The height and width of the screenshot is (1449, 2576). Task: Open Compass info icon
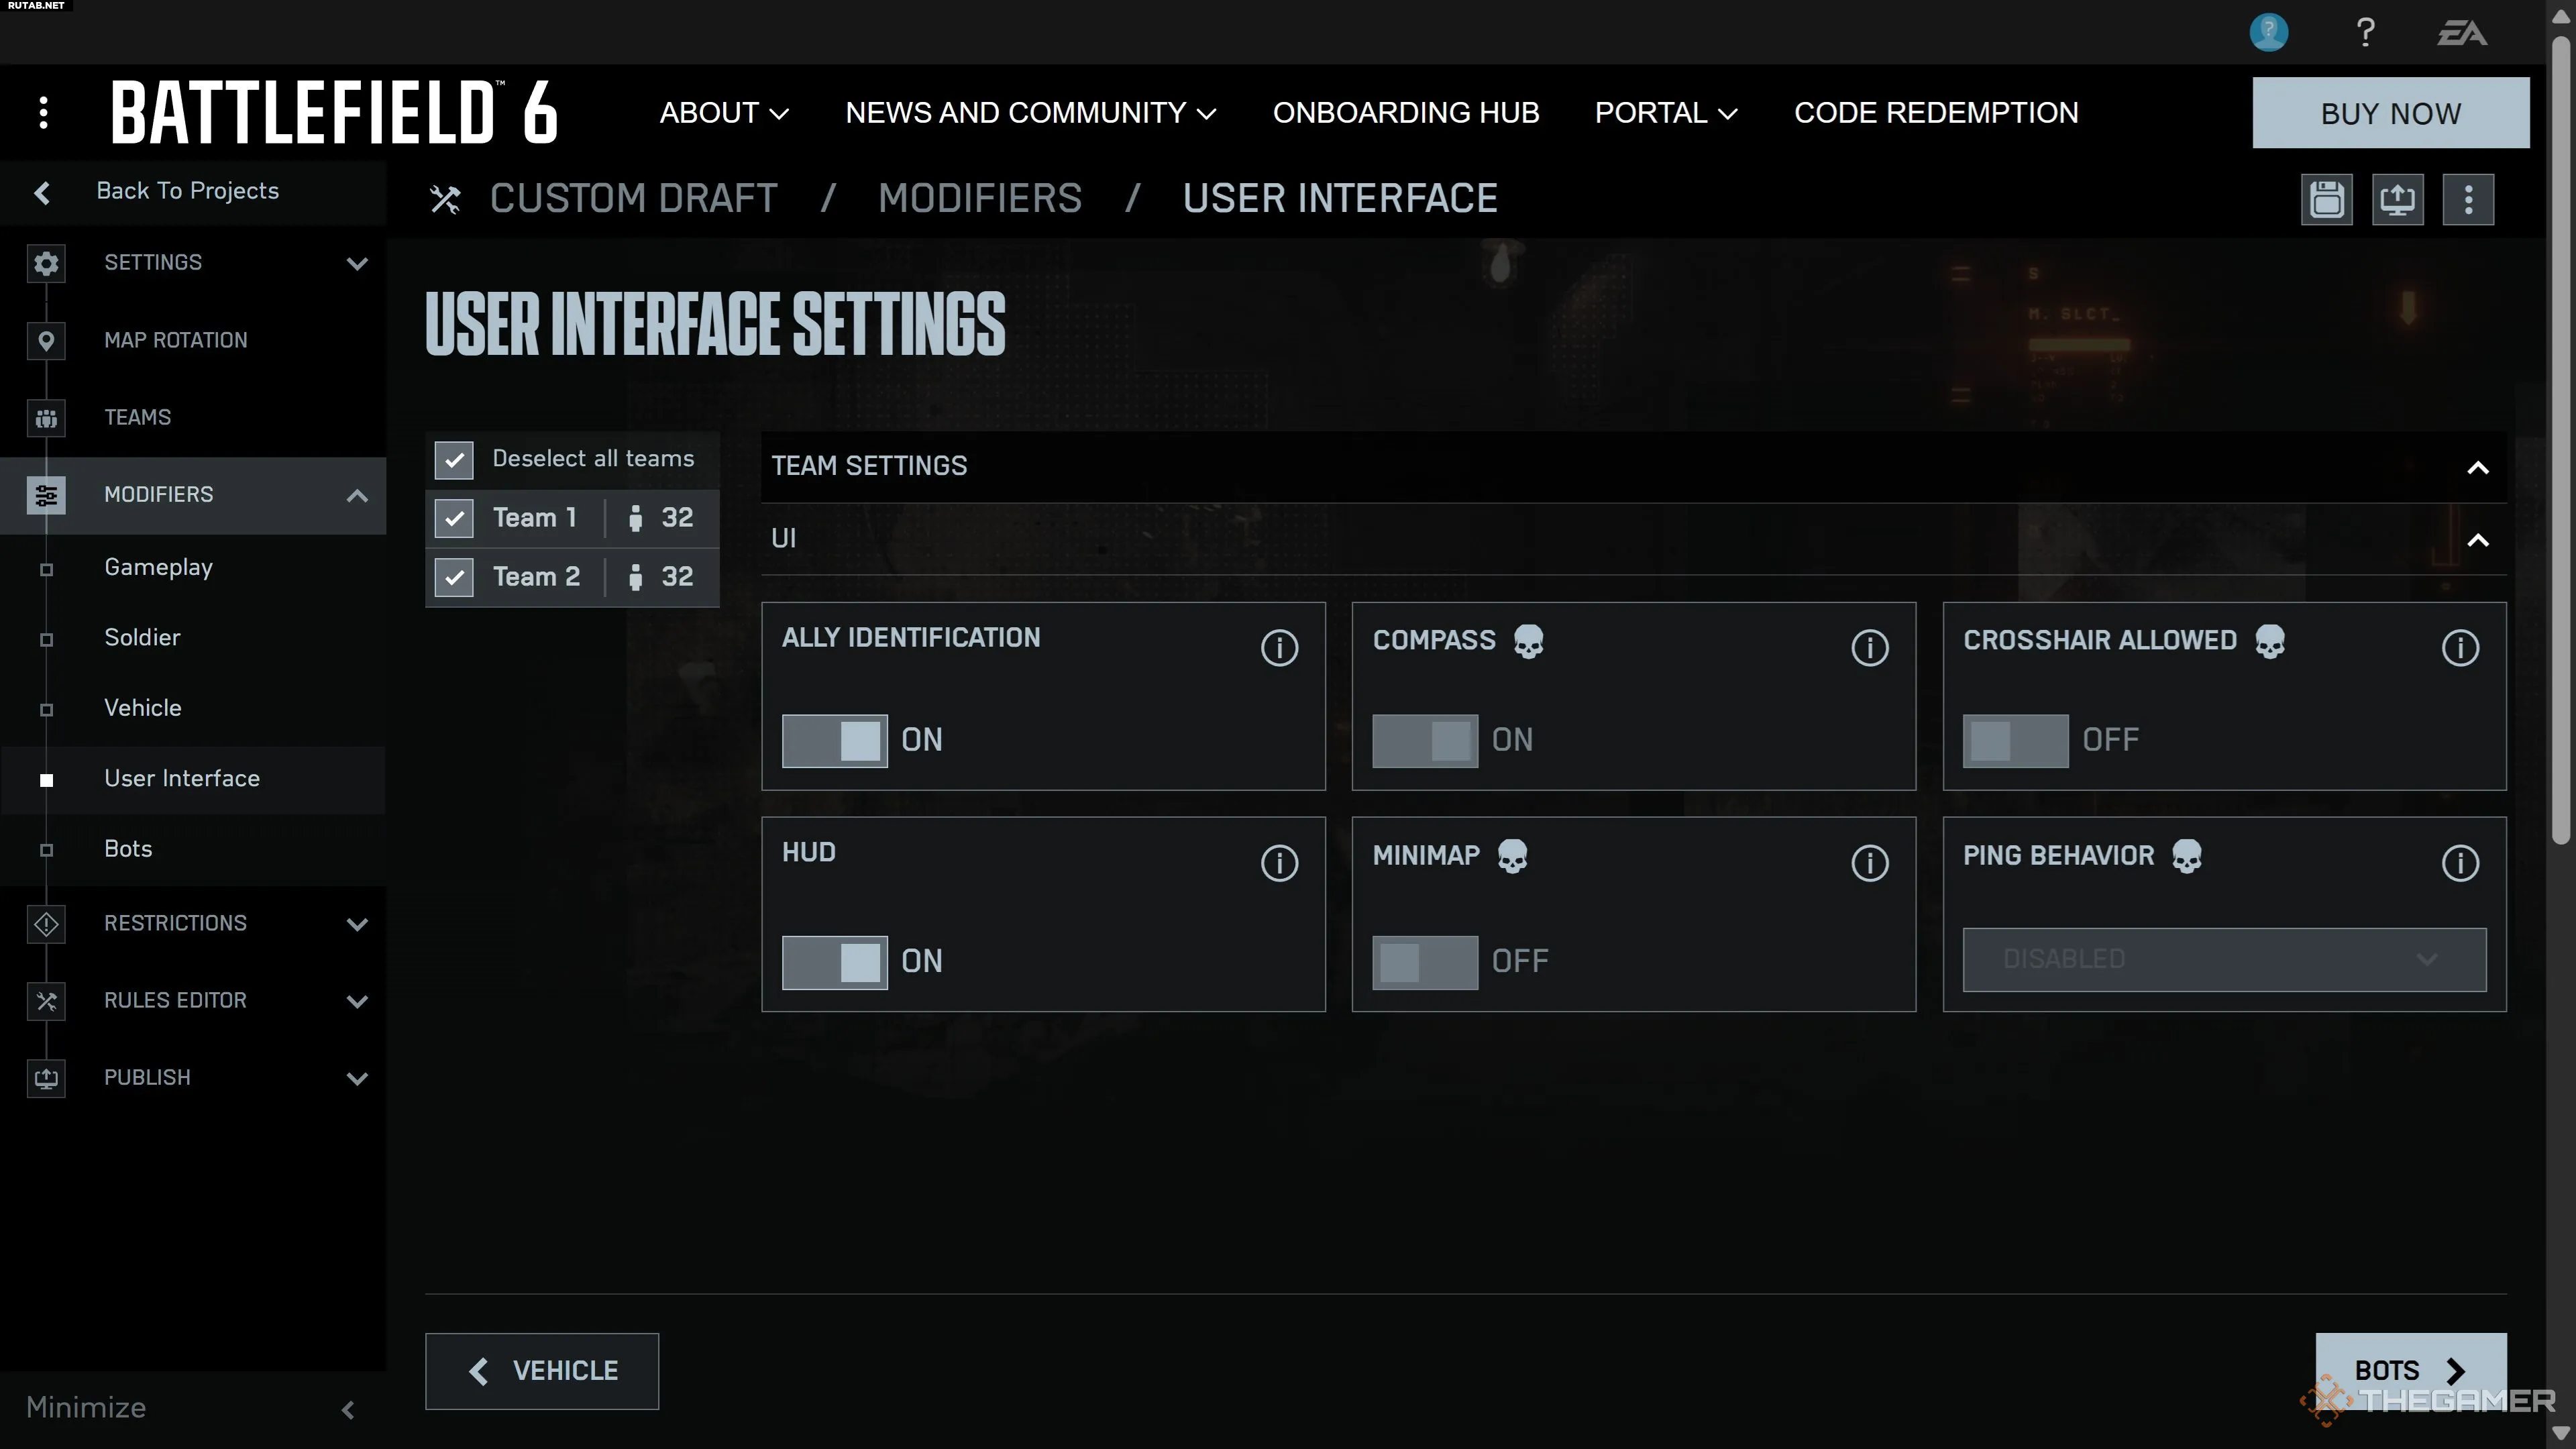pos(1869,648)
